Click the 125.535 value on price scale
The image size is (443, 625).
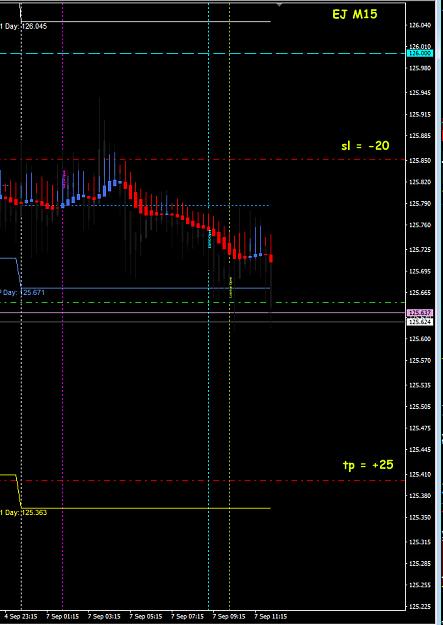point(420,385)
